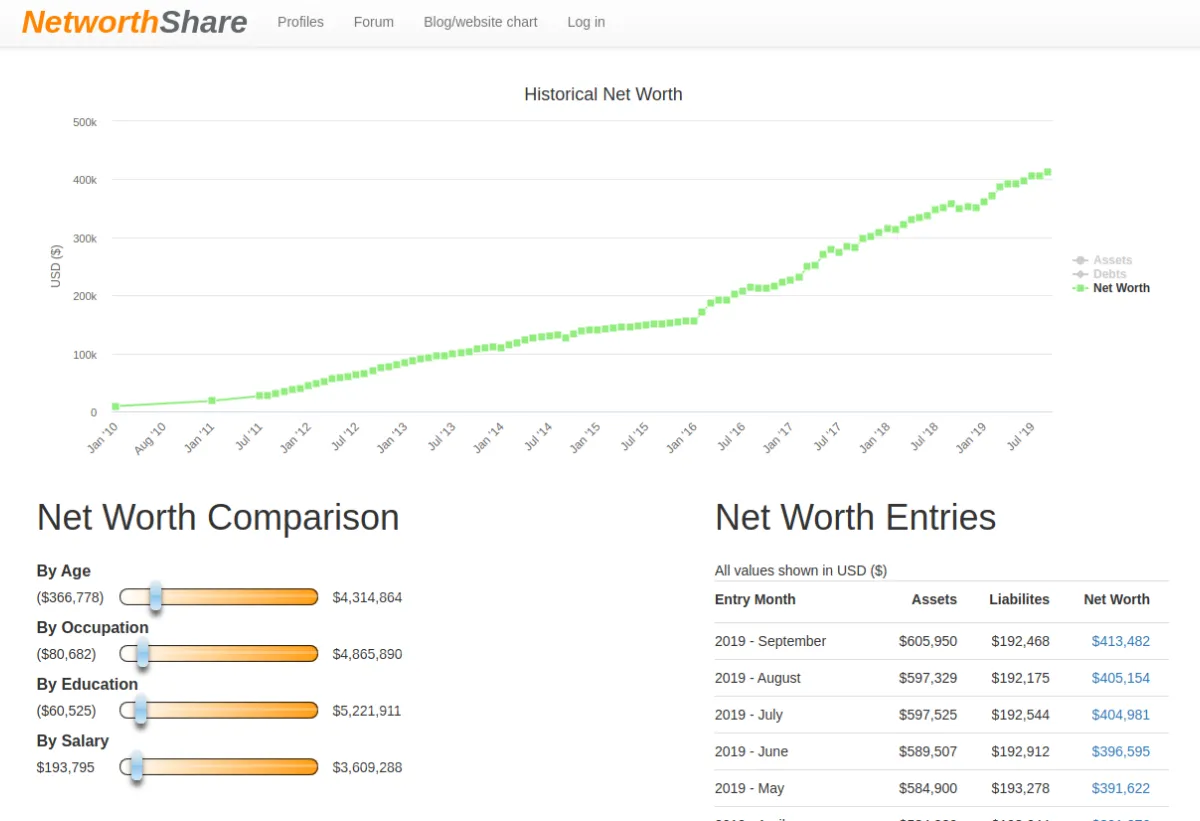Click the Log in link
1200x821 pixels.
click(586, 21)
